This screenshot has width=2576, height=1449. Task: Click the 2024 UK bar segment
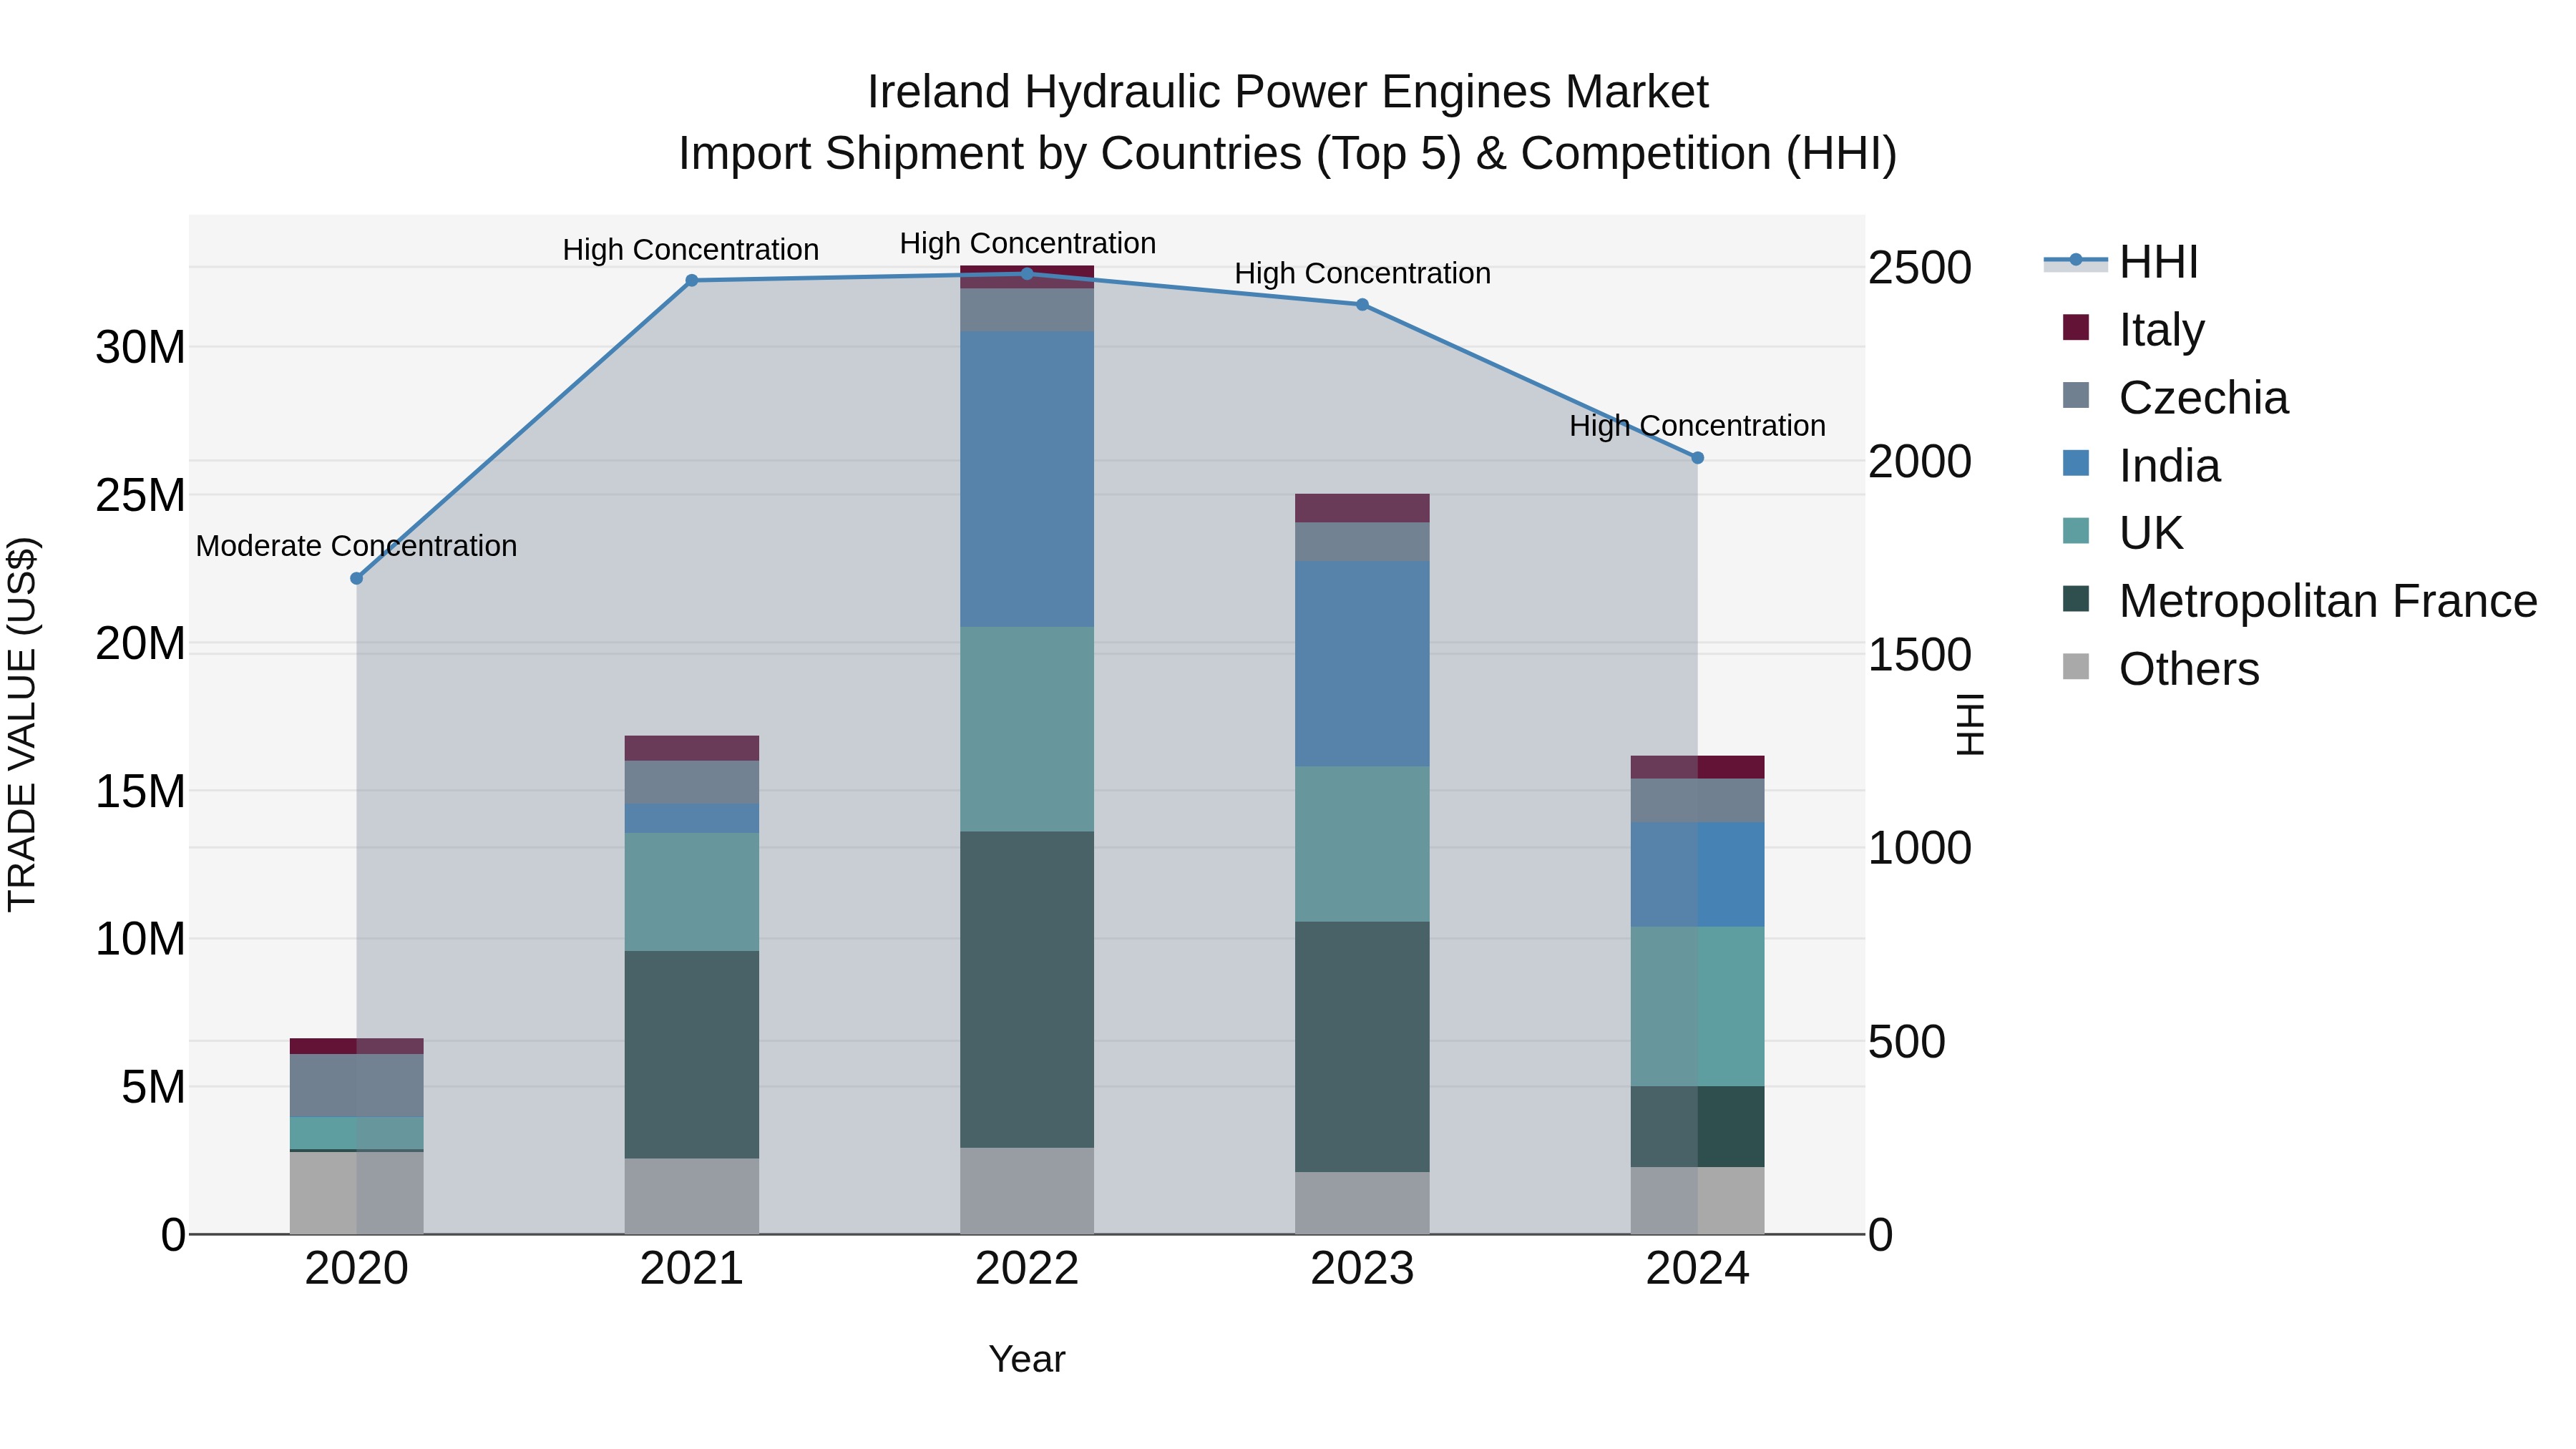[1697, 1007]
